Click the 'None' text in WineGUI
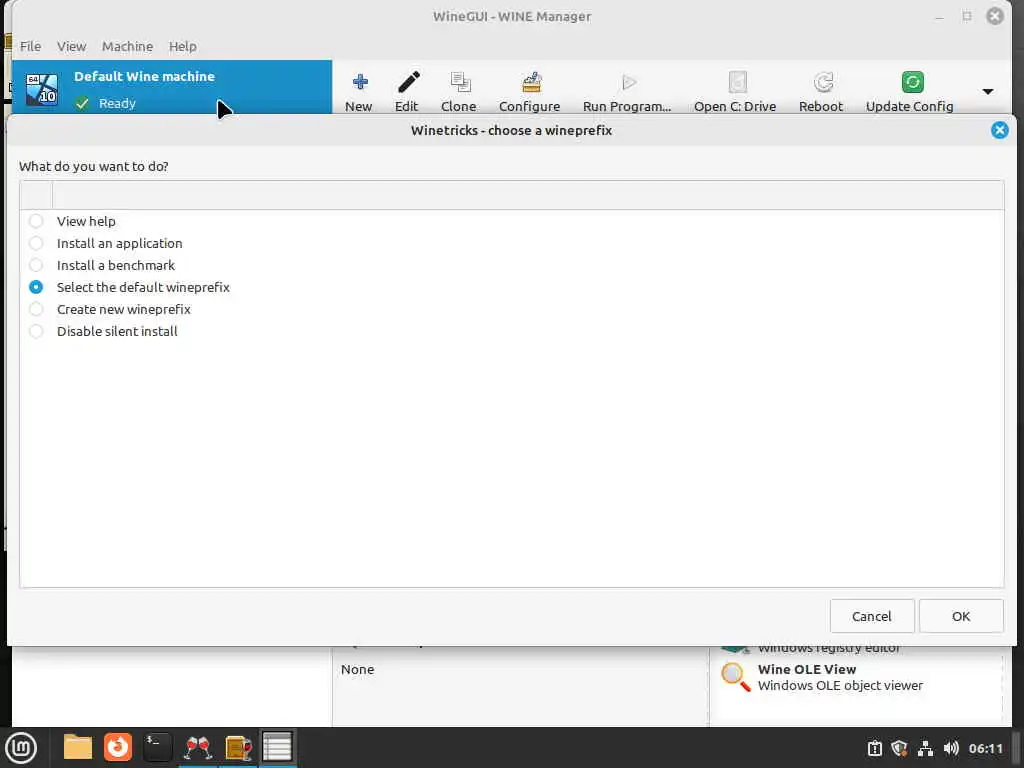Image resolution: width=1024 pixels, height=768 pixels. pyautogui.click(x=357, y=669)
